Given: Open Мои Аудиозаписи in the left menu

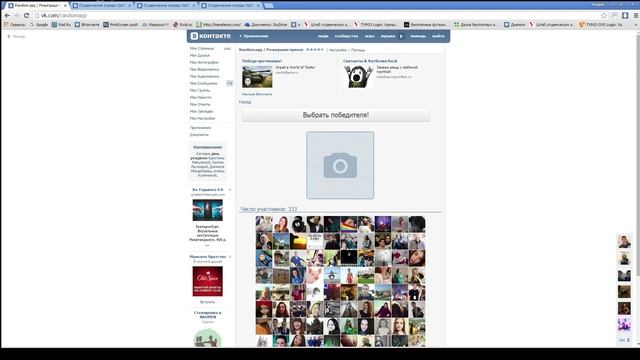Looking at the screenshot, I should click(x=204, y=76).
